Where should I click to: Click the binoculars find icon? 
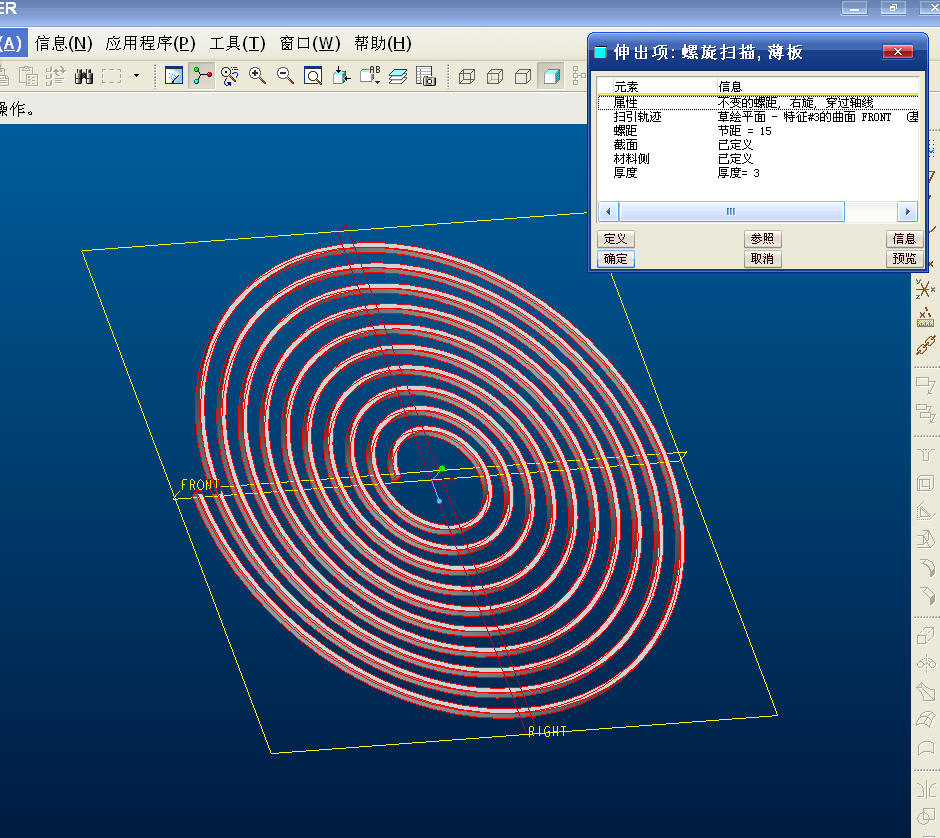click(84, 76)
